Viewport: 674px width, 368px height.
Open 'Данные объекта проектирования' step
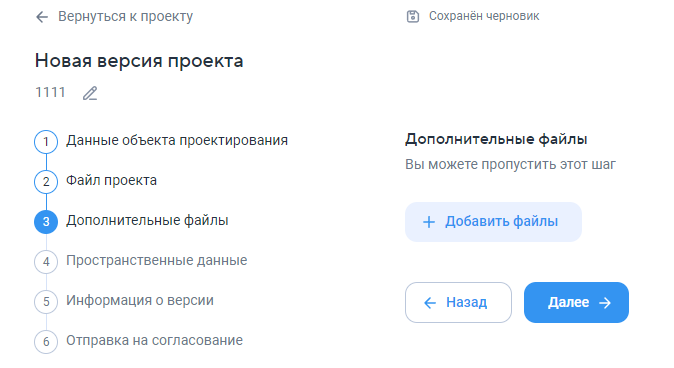pyautogui.click(x=177, y=141)
